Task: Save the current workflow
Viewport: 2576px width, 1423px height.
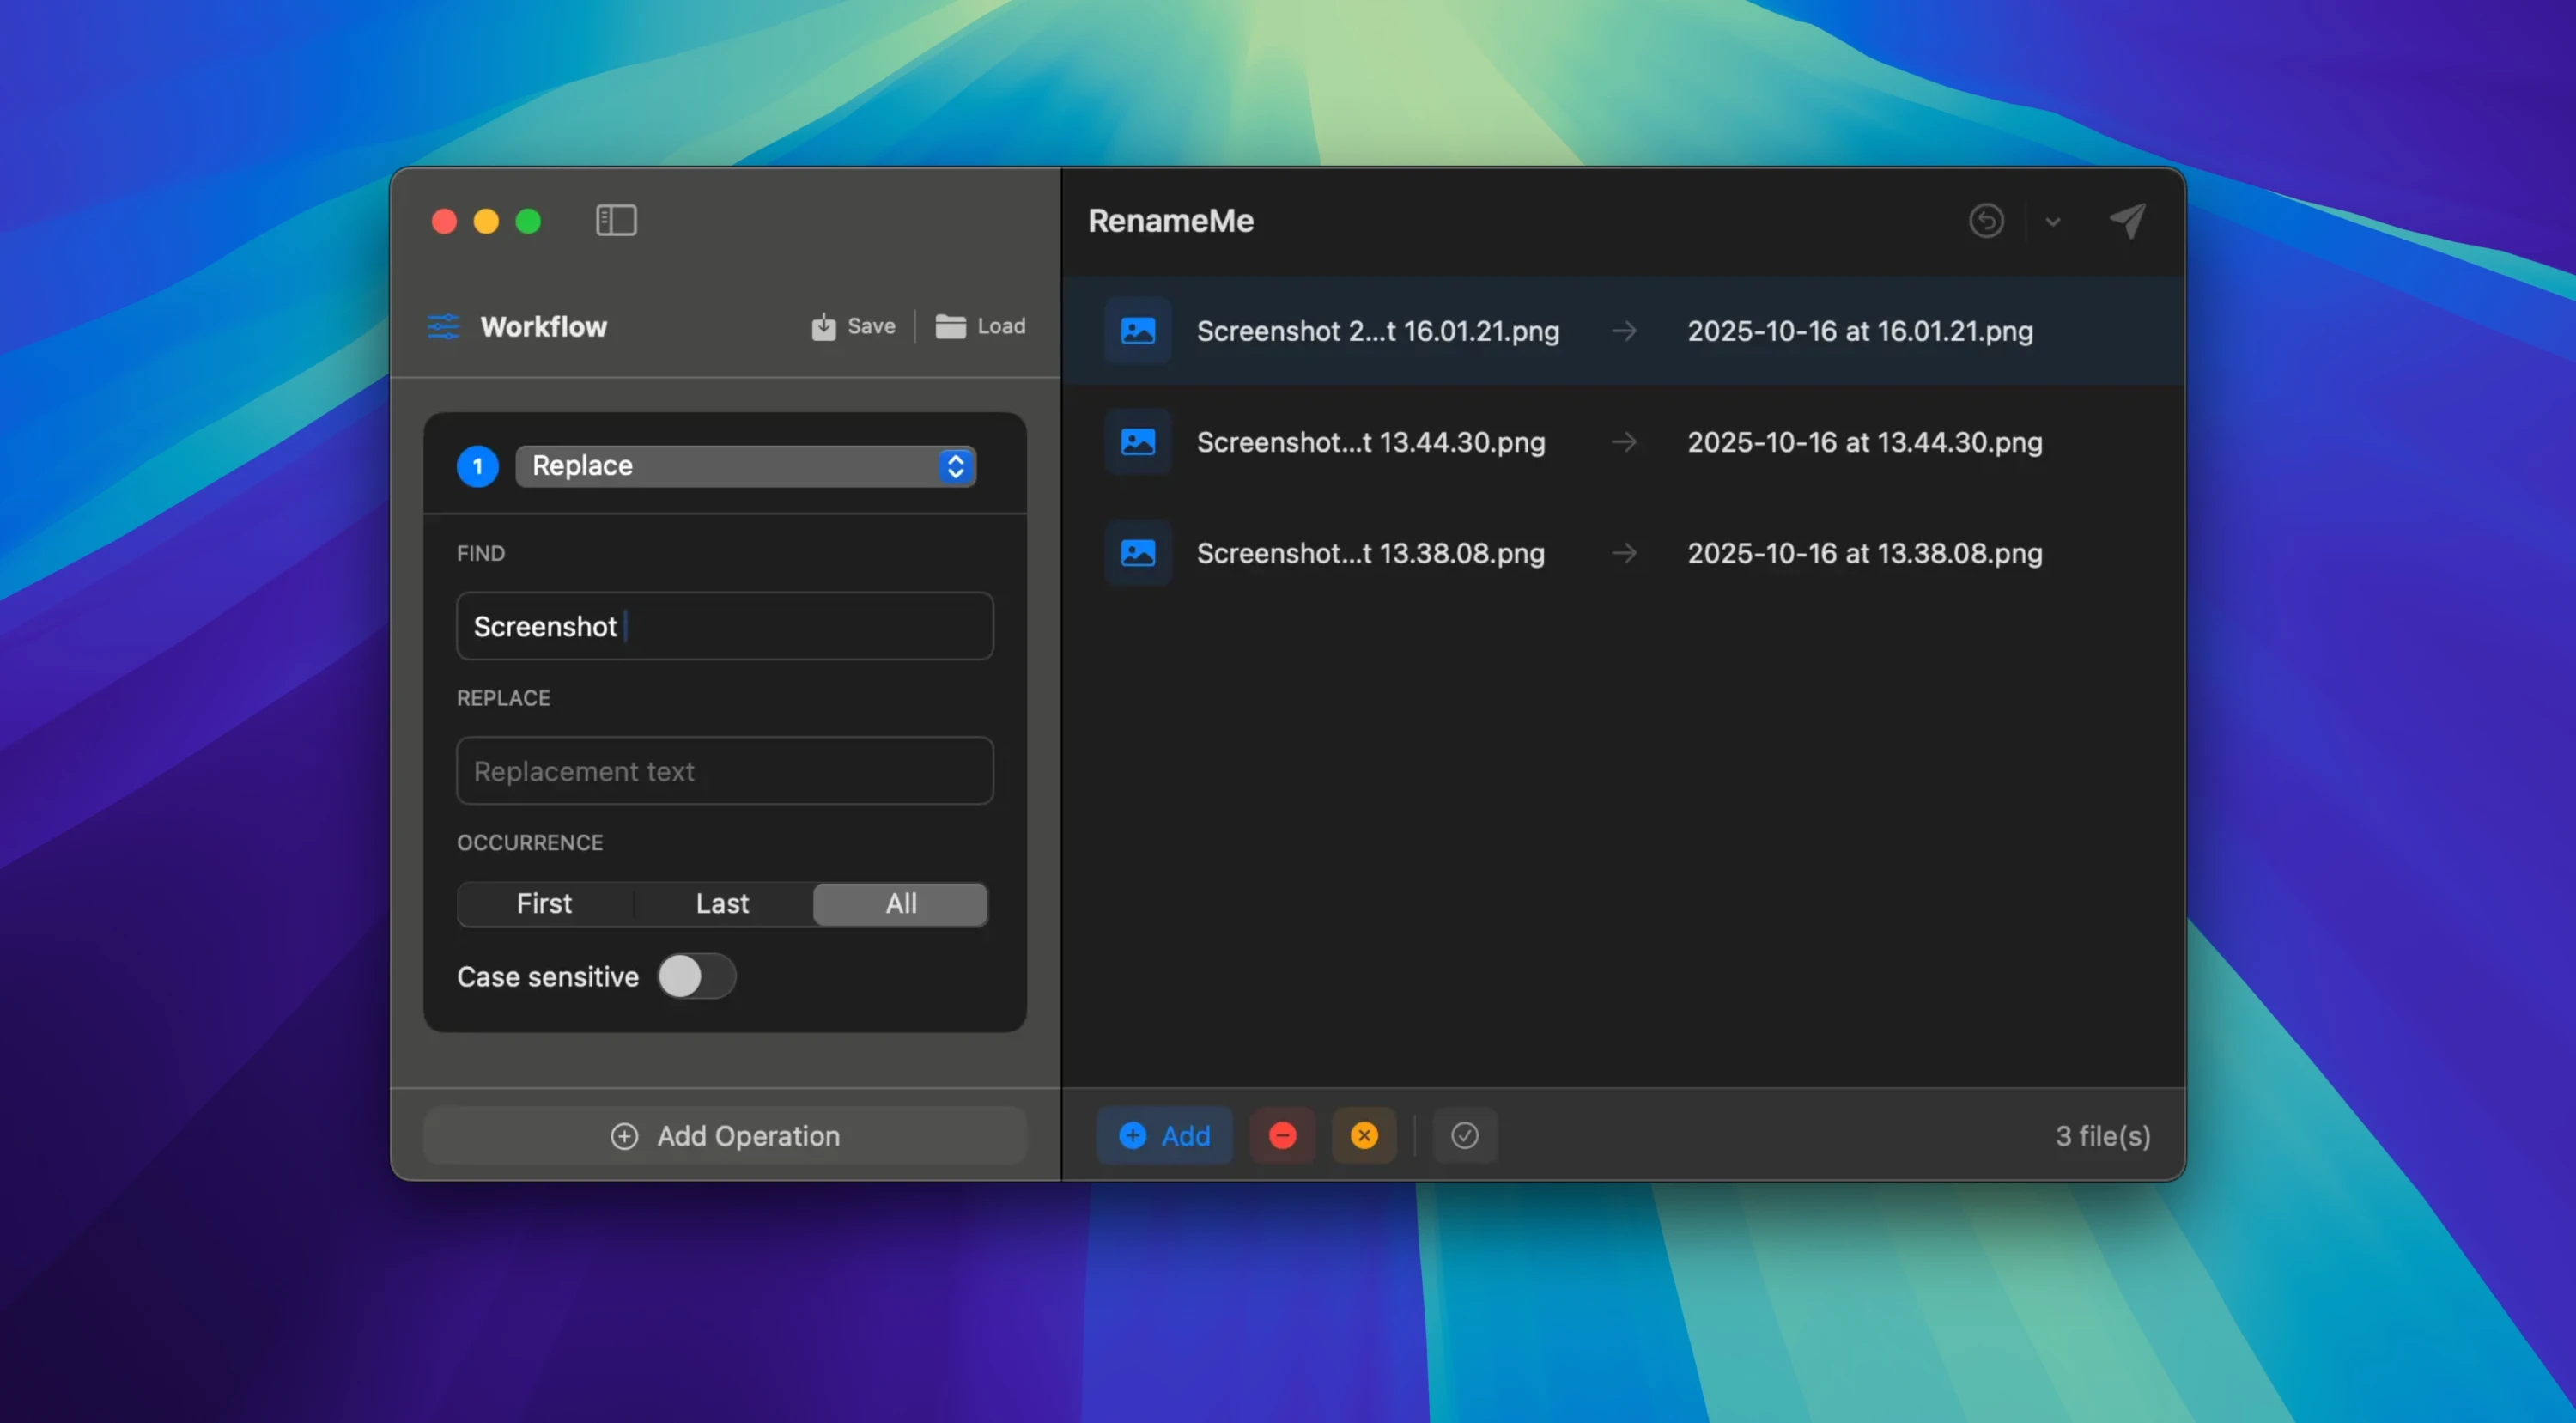Action: [853, 326]
